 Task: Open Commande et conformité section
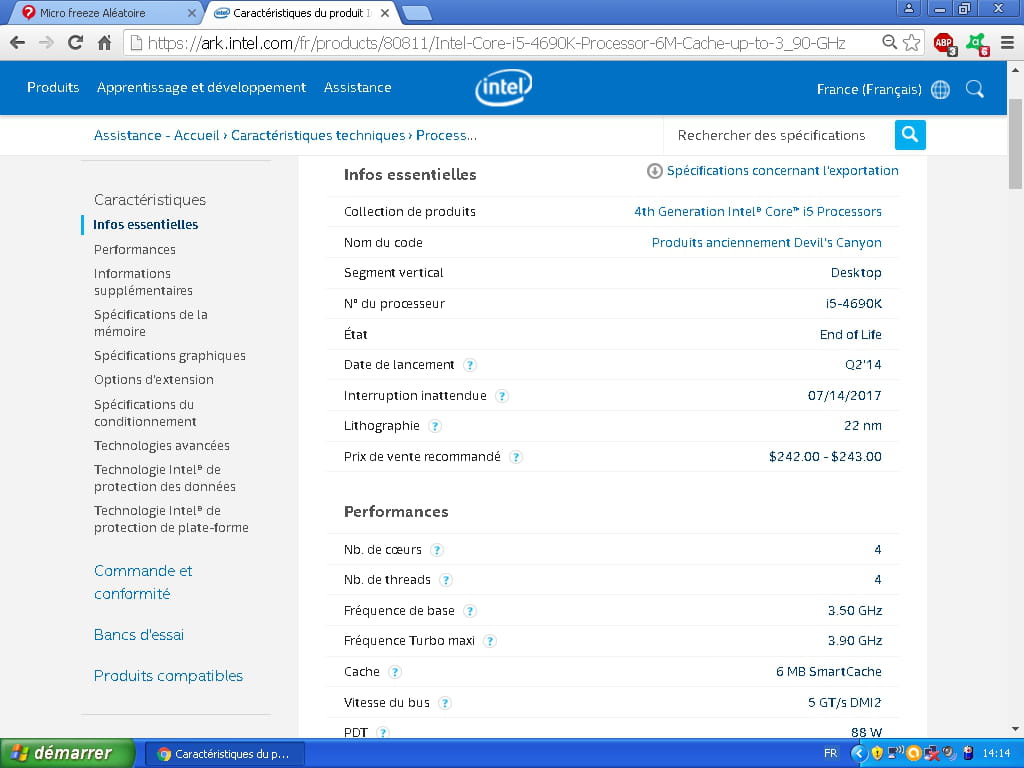143,582
